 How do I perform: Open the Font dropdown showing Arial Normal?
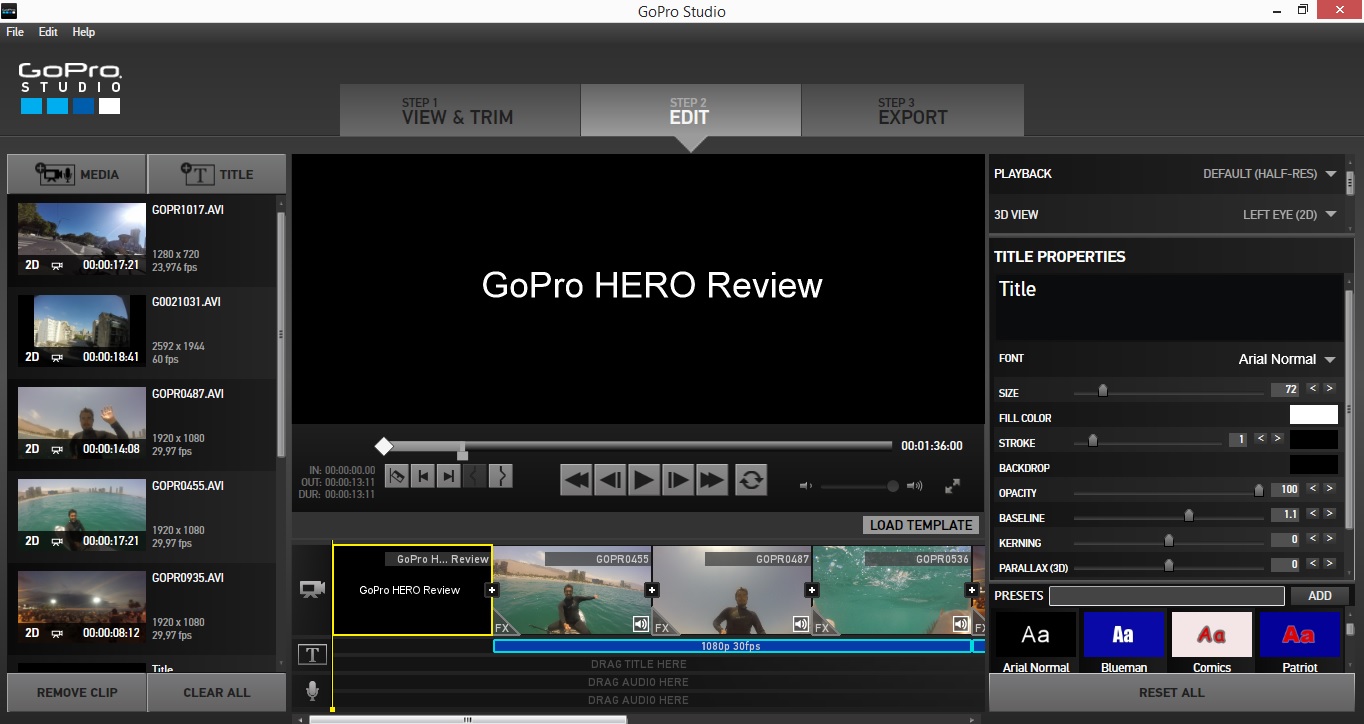tap(1287, 359)
